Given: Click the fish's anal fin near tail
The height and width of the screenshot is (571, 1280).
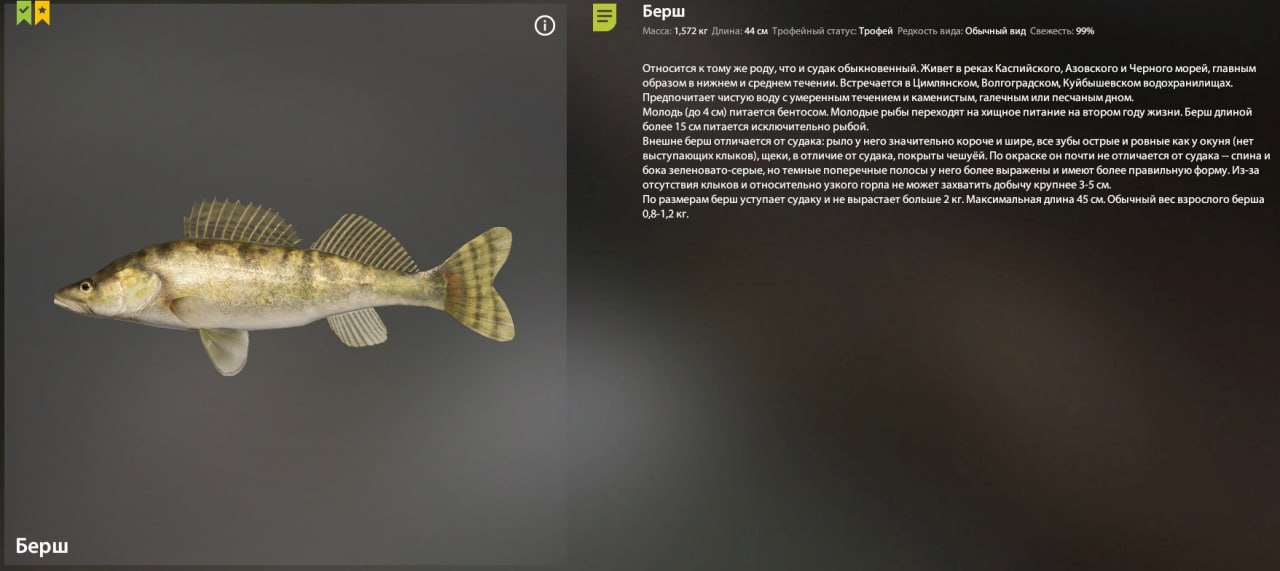Looking at the screenshot, I should click(357, 327).
